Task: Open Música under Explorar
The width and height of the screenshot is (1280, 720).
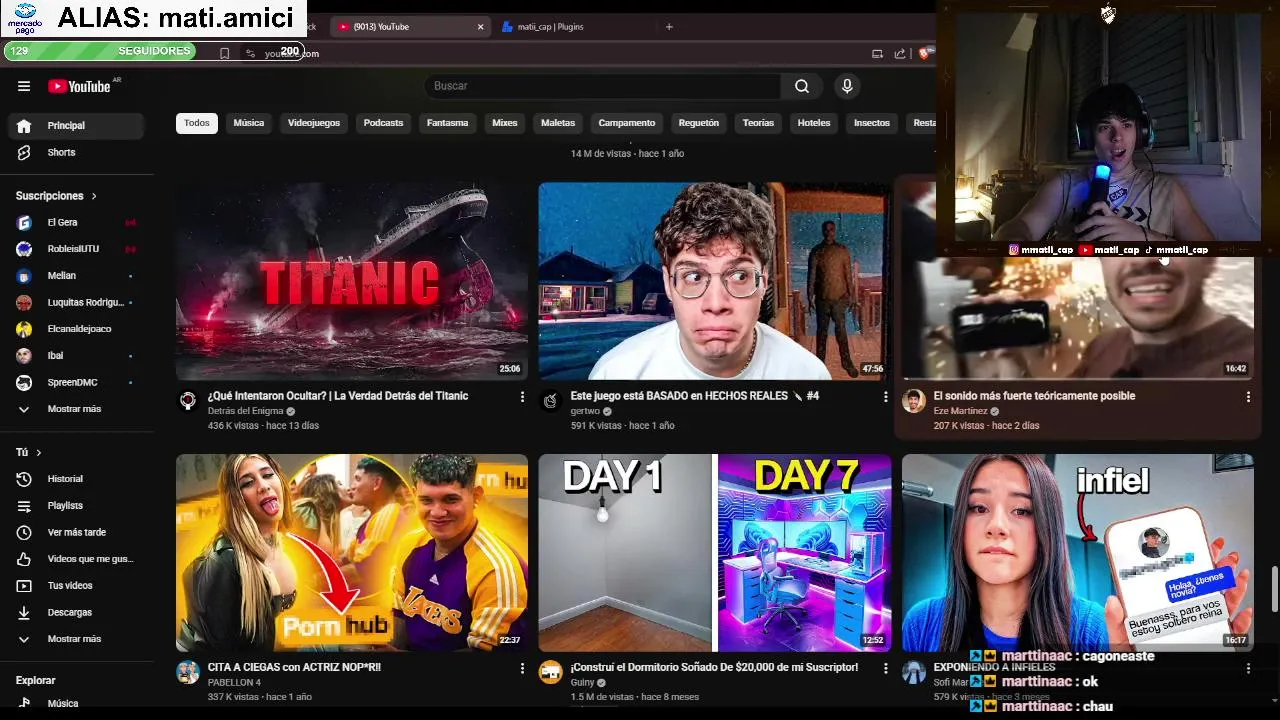Action: point(77,704)
